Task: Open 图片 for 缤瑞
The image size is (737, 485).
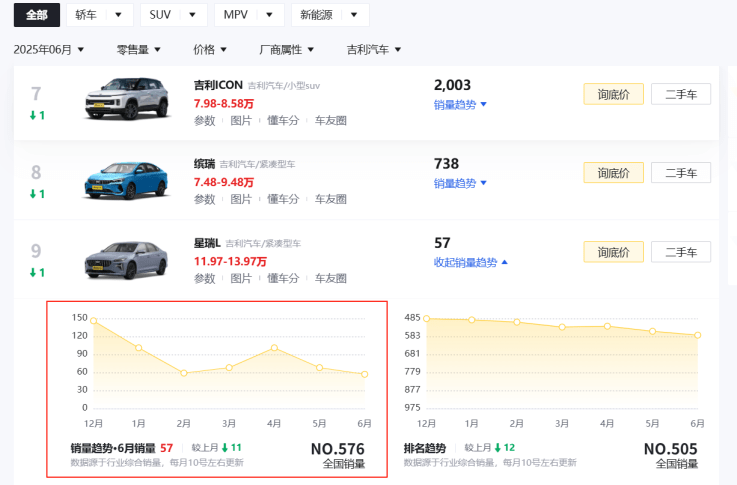Action: [x=241, y=199]
